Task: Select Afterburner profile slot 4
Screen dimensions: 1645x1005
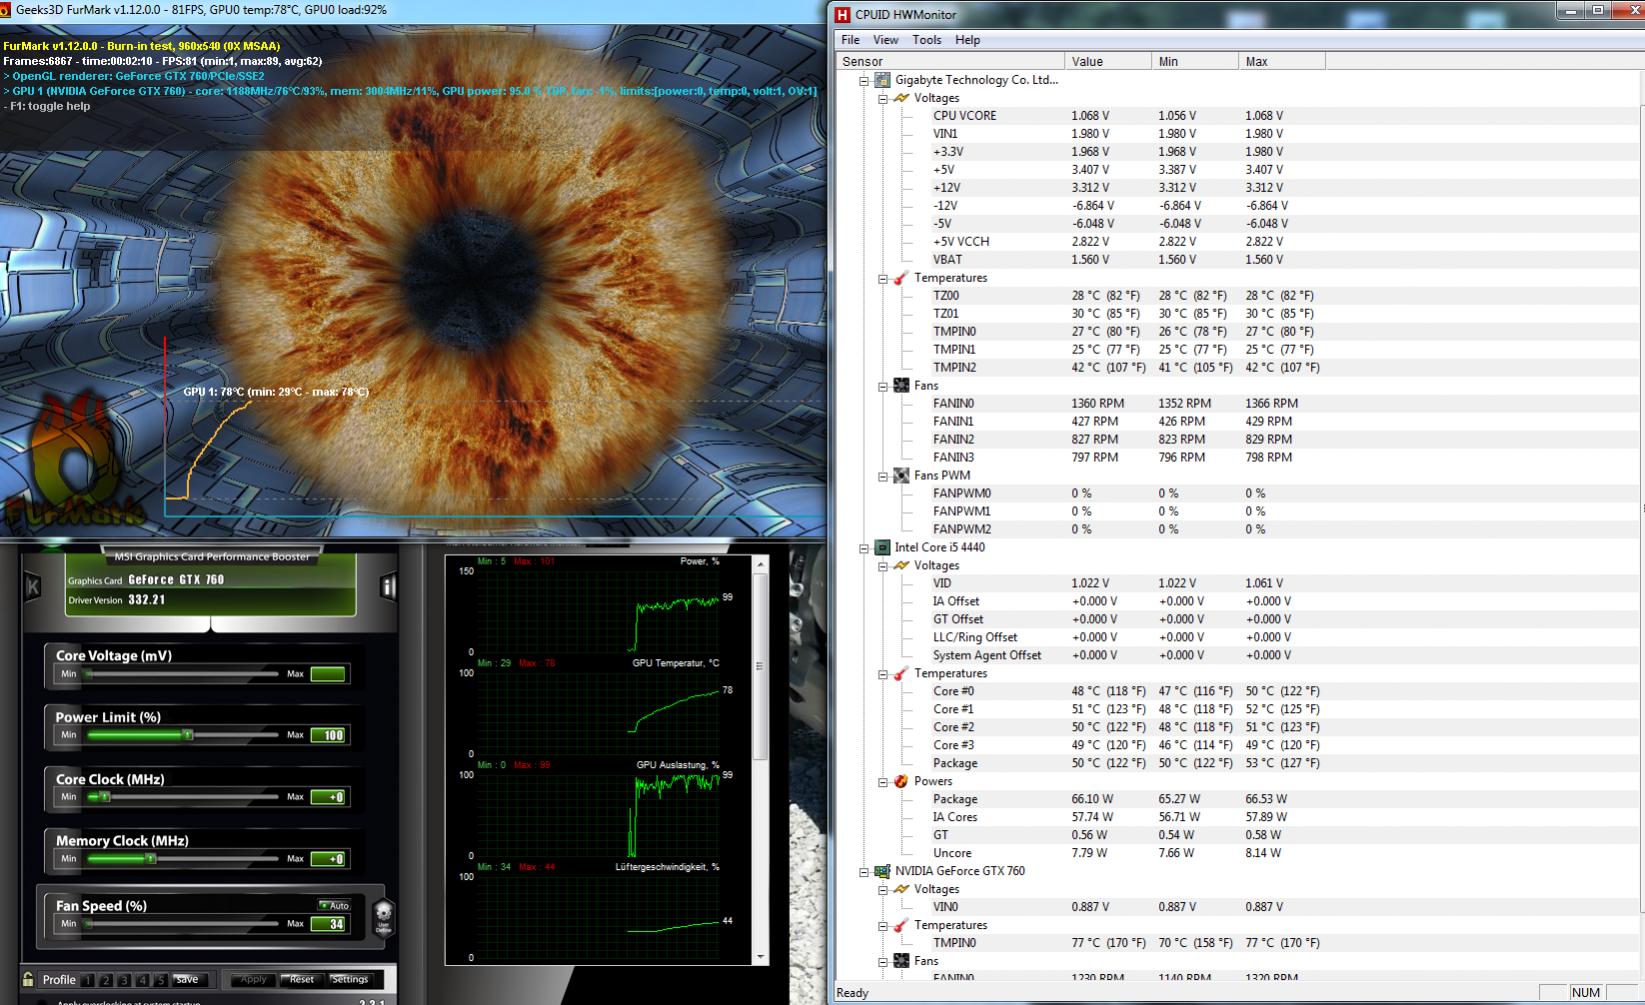Action: (143, 980)
